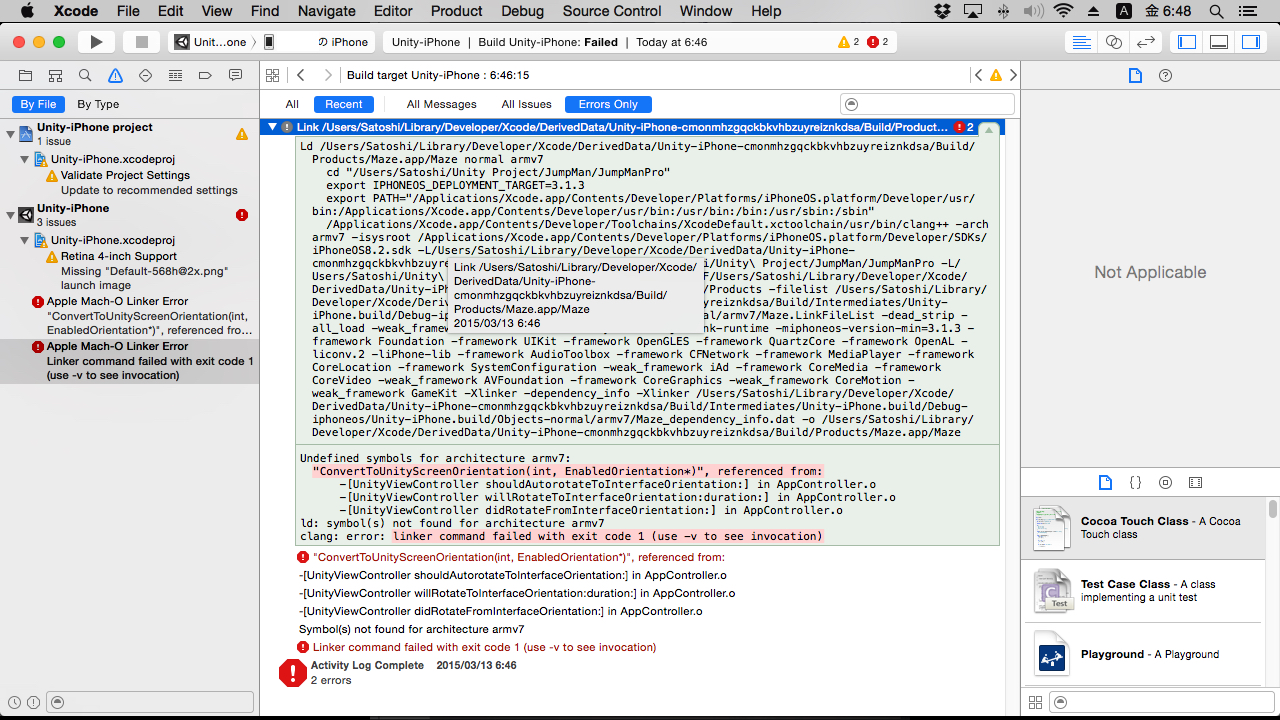The height and width of the screenshot is (720, 1280).
Task: Go back in editor history
Action: [300, 75]
